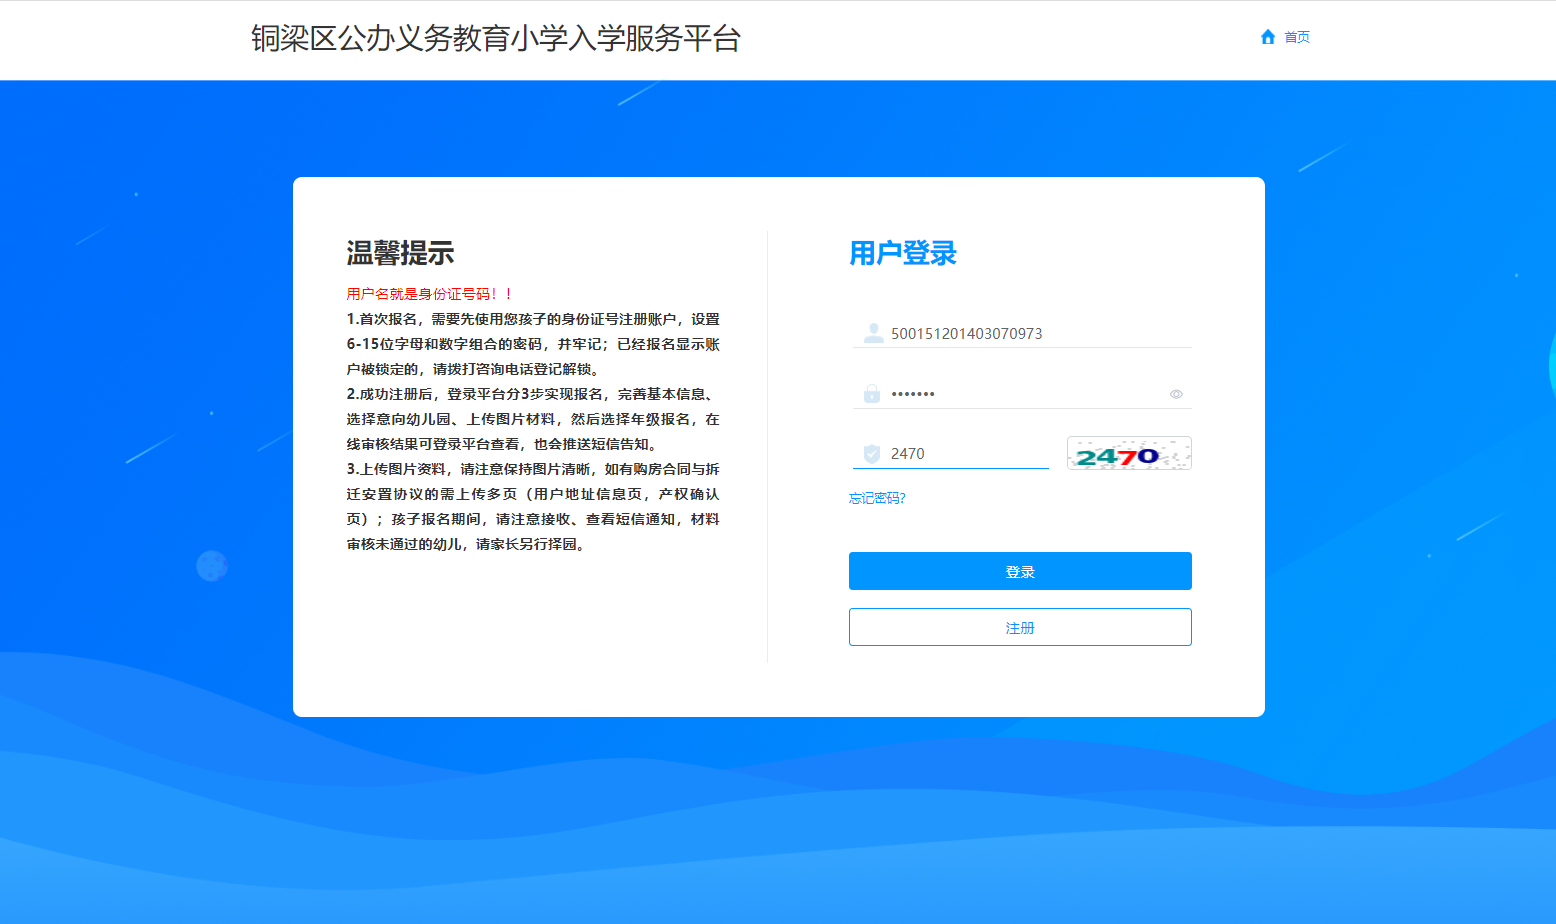Click the 用户登录 heading

(903, 253)
